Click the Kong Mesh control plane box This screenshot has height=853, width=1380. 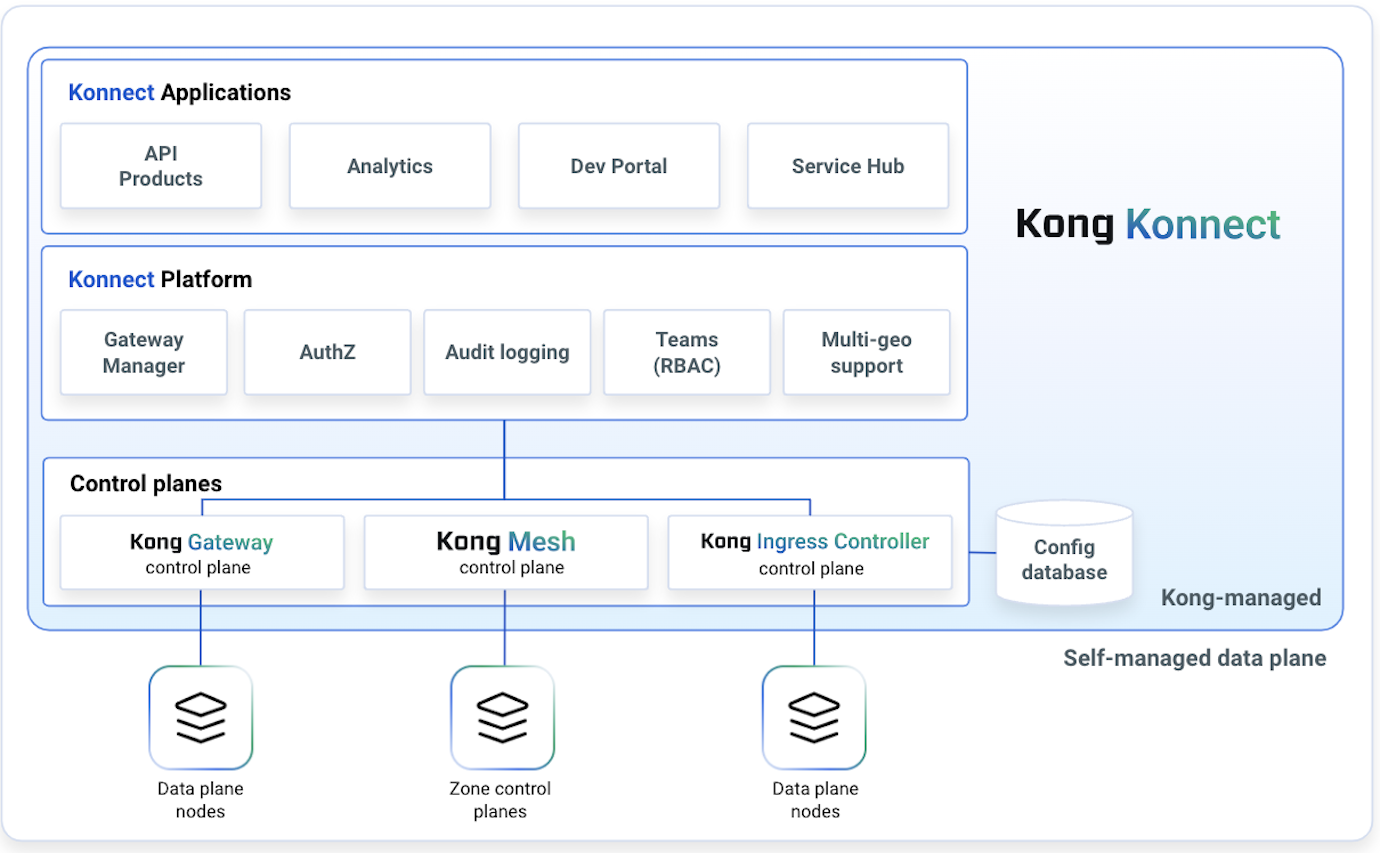pyautogui.click(x=505, y=552)
